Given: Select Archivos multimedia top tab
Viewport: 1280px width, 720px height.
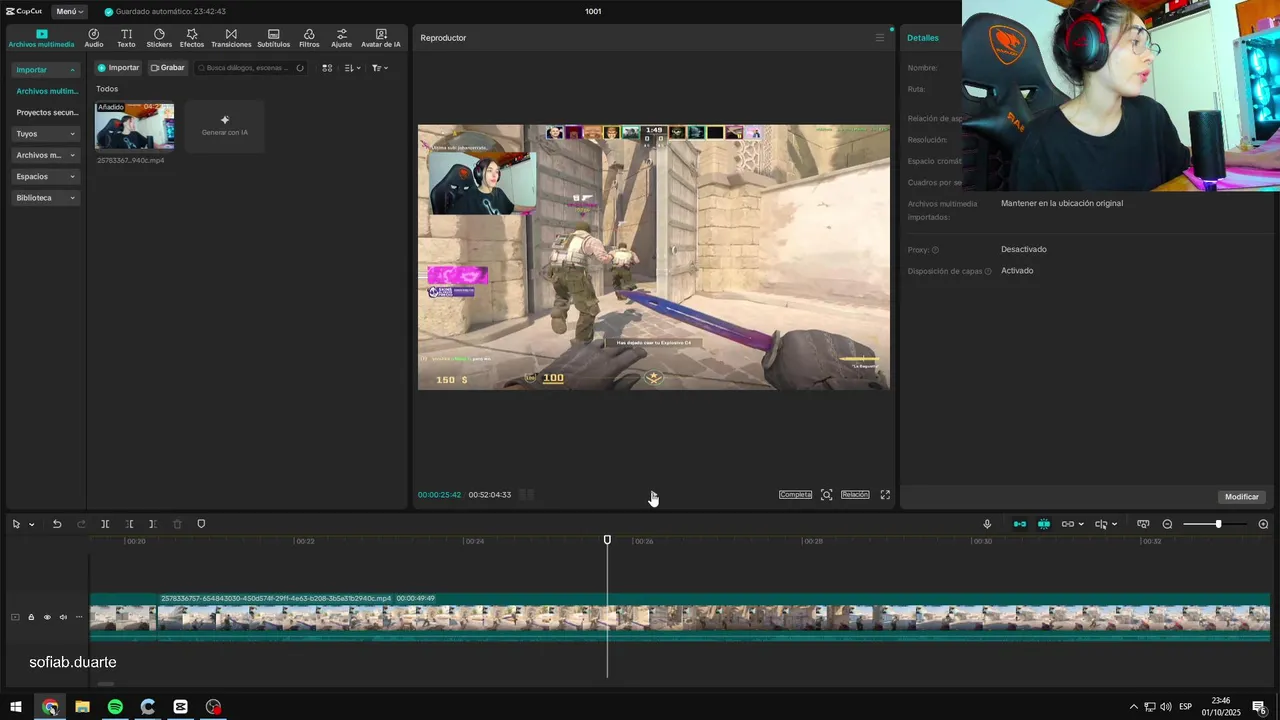Looking at the screenshot, I should click(42, 38).
